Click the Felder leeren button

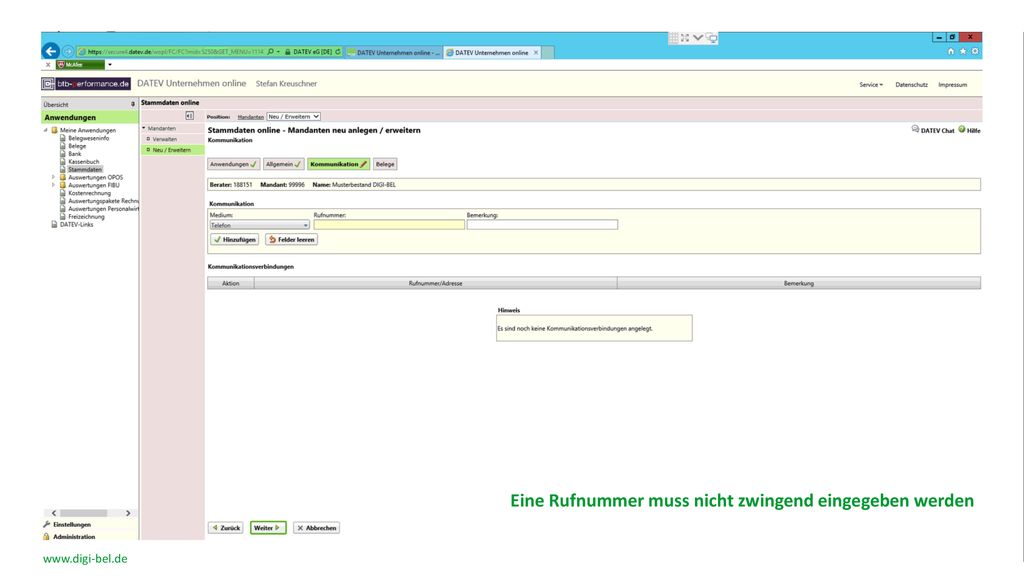tap(291, 240)
